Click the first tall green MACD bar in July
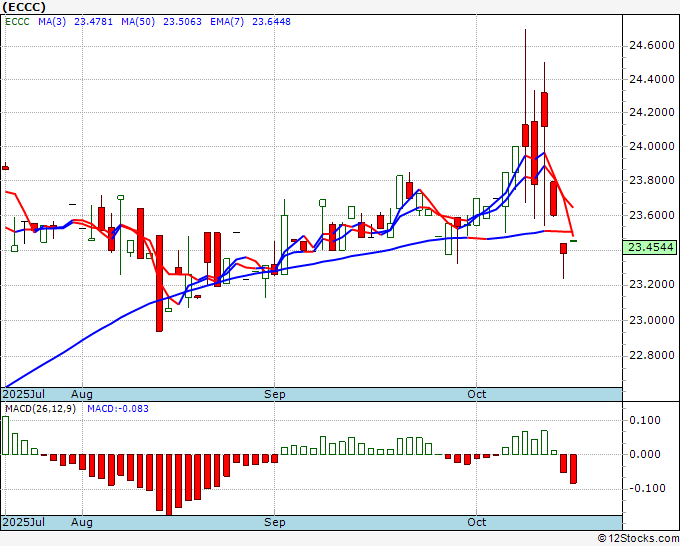Viewport: 680px width, 546px height. coord(5,435)
